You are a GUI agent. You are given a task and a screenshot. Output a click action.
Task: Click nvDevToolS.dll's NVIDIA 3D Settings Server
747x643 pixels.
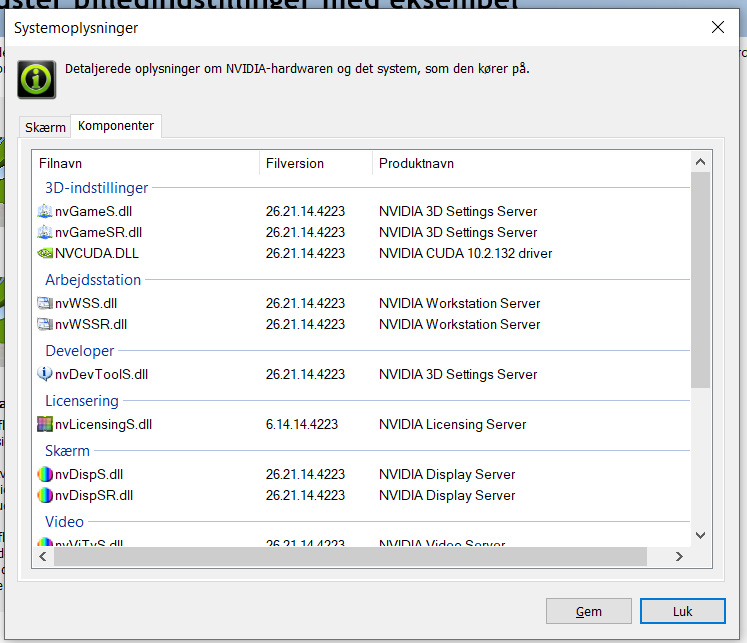pyautogui.click(x=458, y=374)
